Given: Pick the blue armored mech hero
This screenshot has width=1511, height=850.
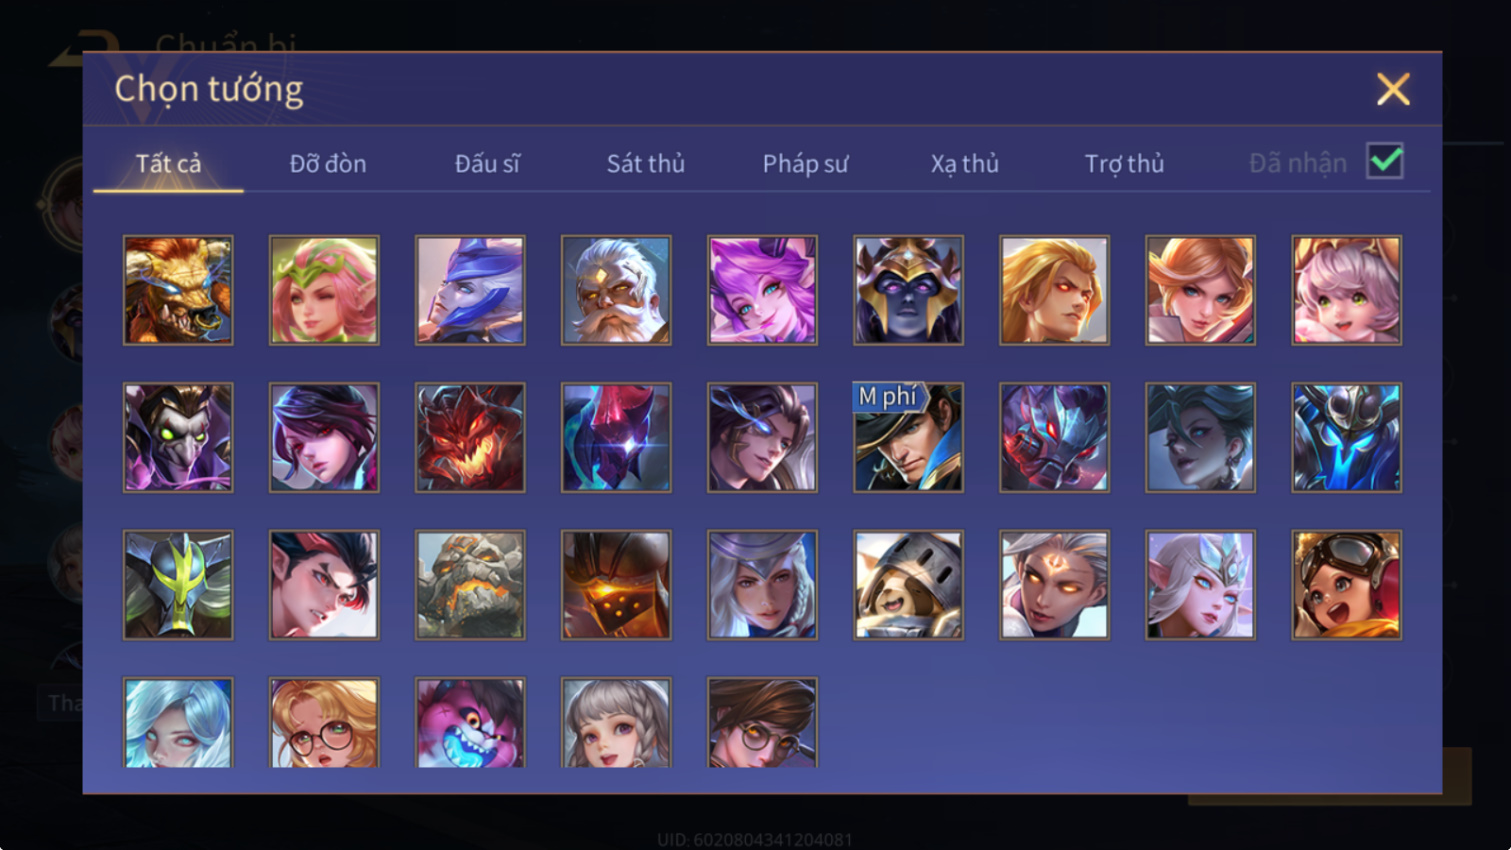Looking at the screenshot, I should pos(1346,437).
